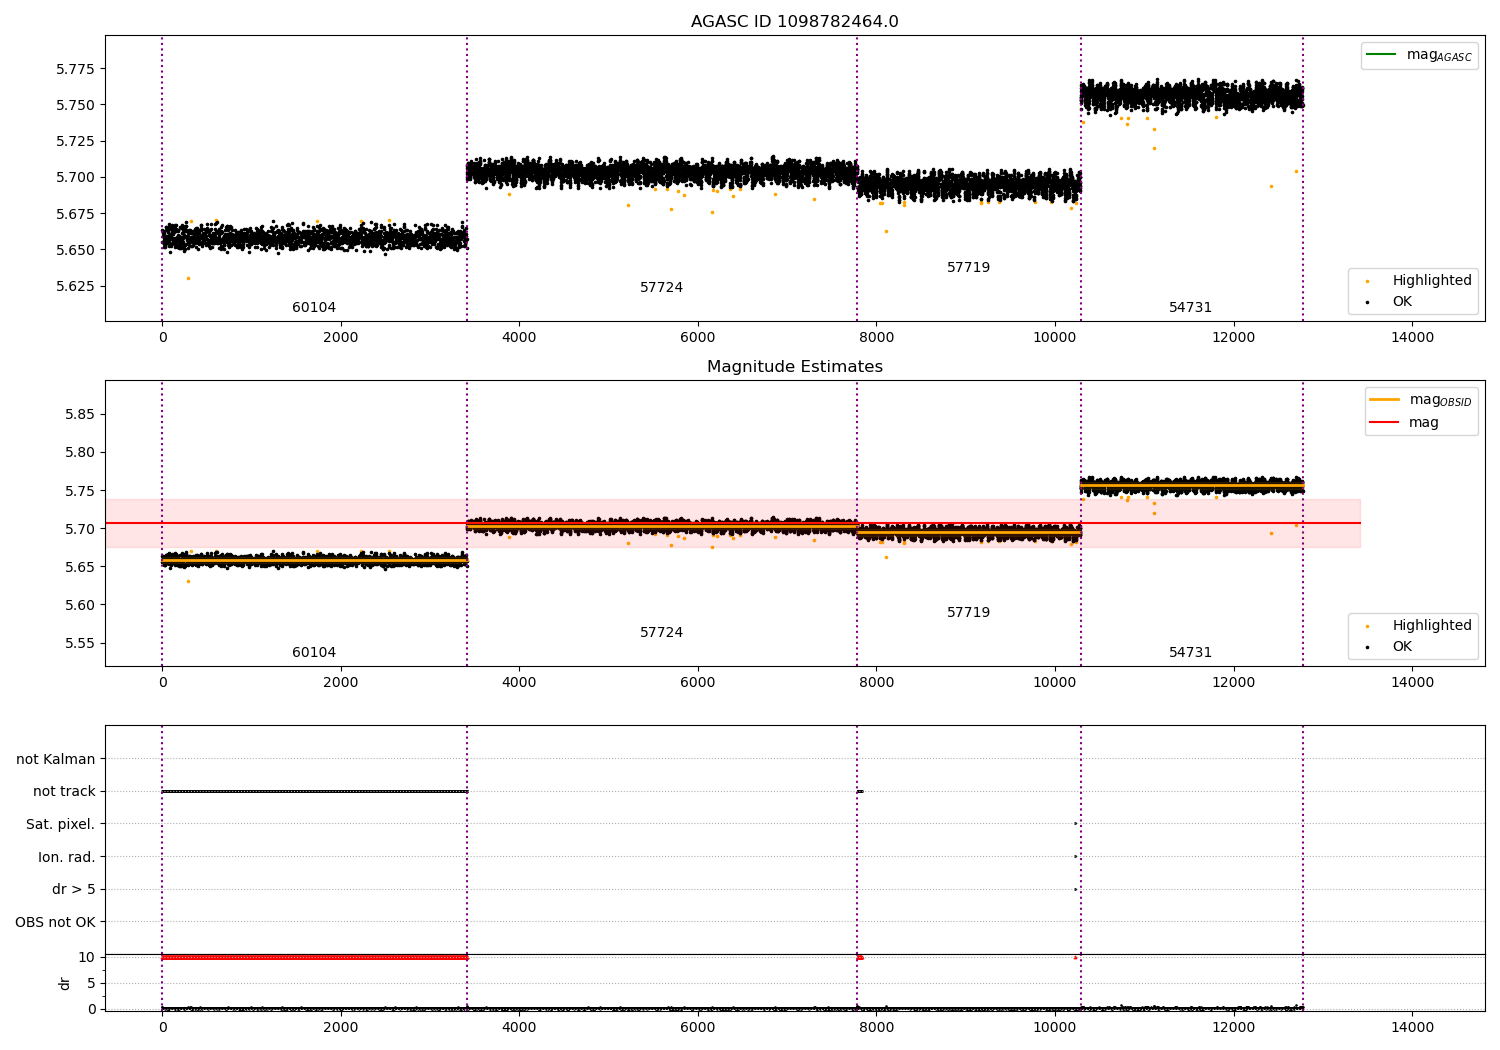Click the 5.625 y-axis tick label

click(x=75, y=286)
